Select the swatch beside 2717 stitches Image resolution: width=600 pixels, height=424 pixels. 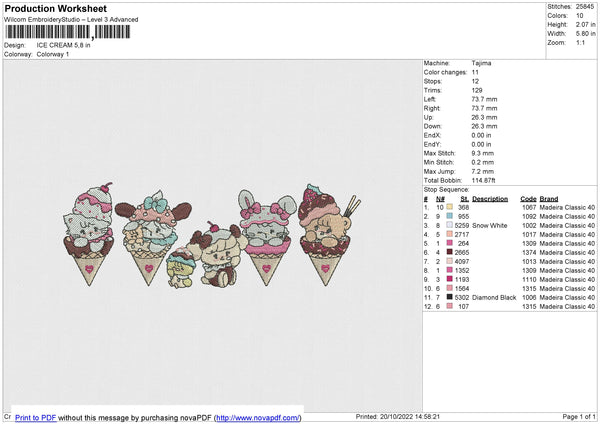coord(450,234)
